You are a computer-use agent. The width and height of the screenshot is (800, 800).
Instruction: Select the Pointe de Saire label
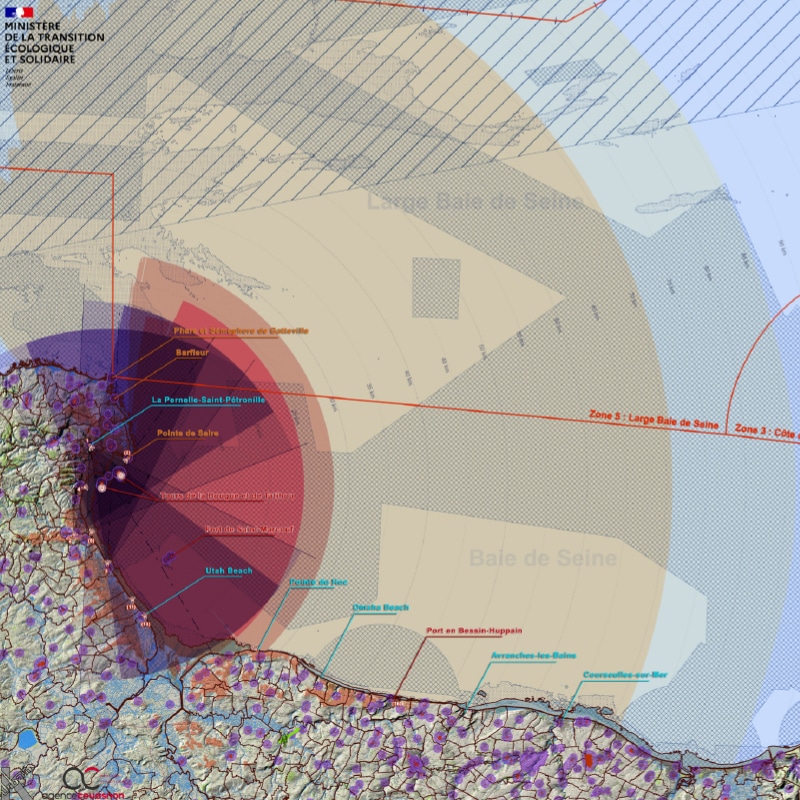pyautogui.click(x=188, y=434)
